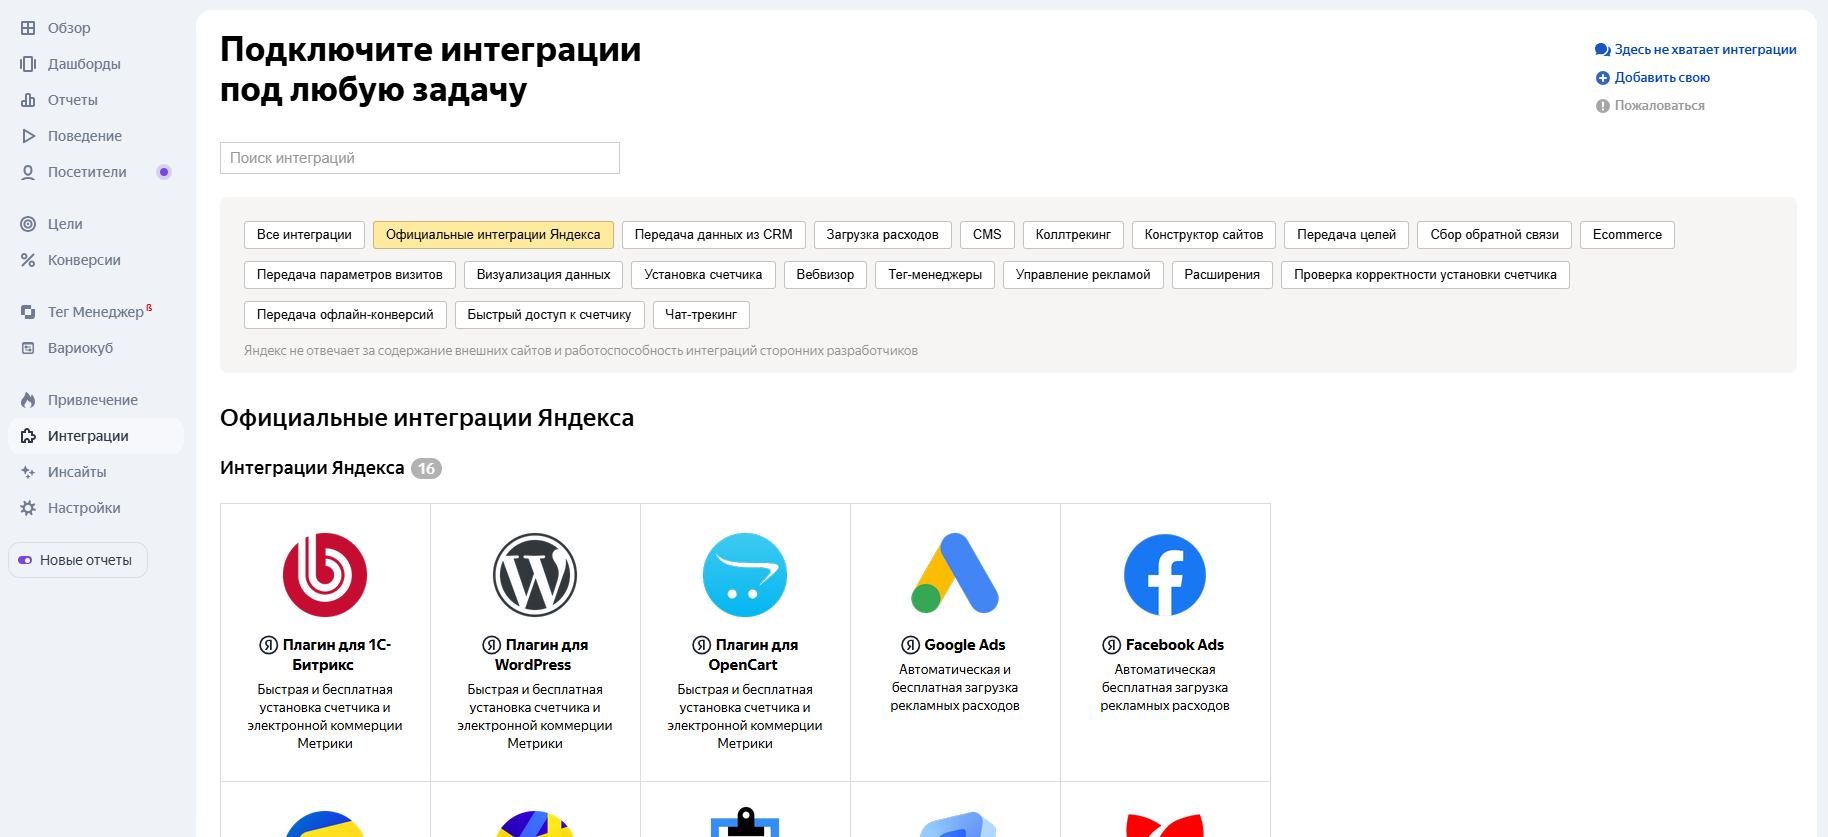Filter by Передача данных из CRM
1828x837 pixels.
713,235
